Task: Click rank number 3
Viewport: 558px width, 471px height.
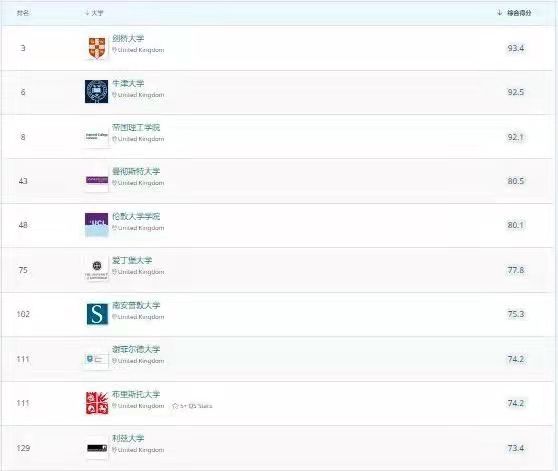Action: (23, 48)
